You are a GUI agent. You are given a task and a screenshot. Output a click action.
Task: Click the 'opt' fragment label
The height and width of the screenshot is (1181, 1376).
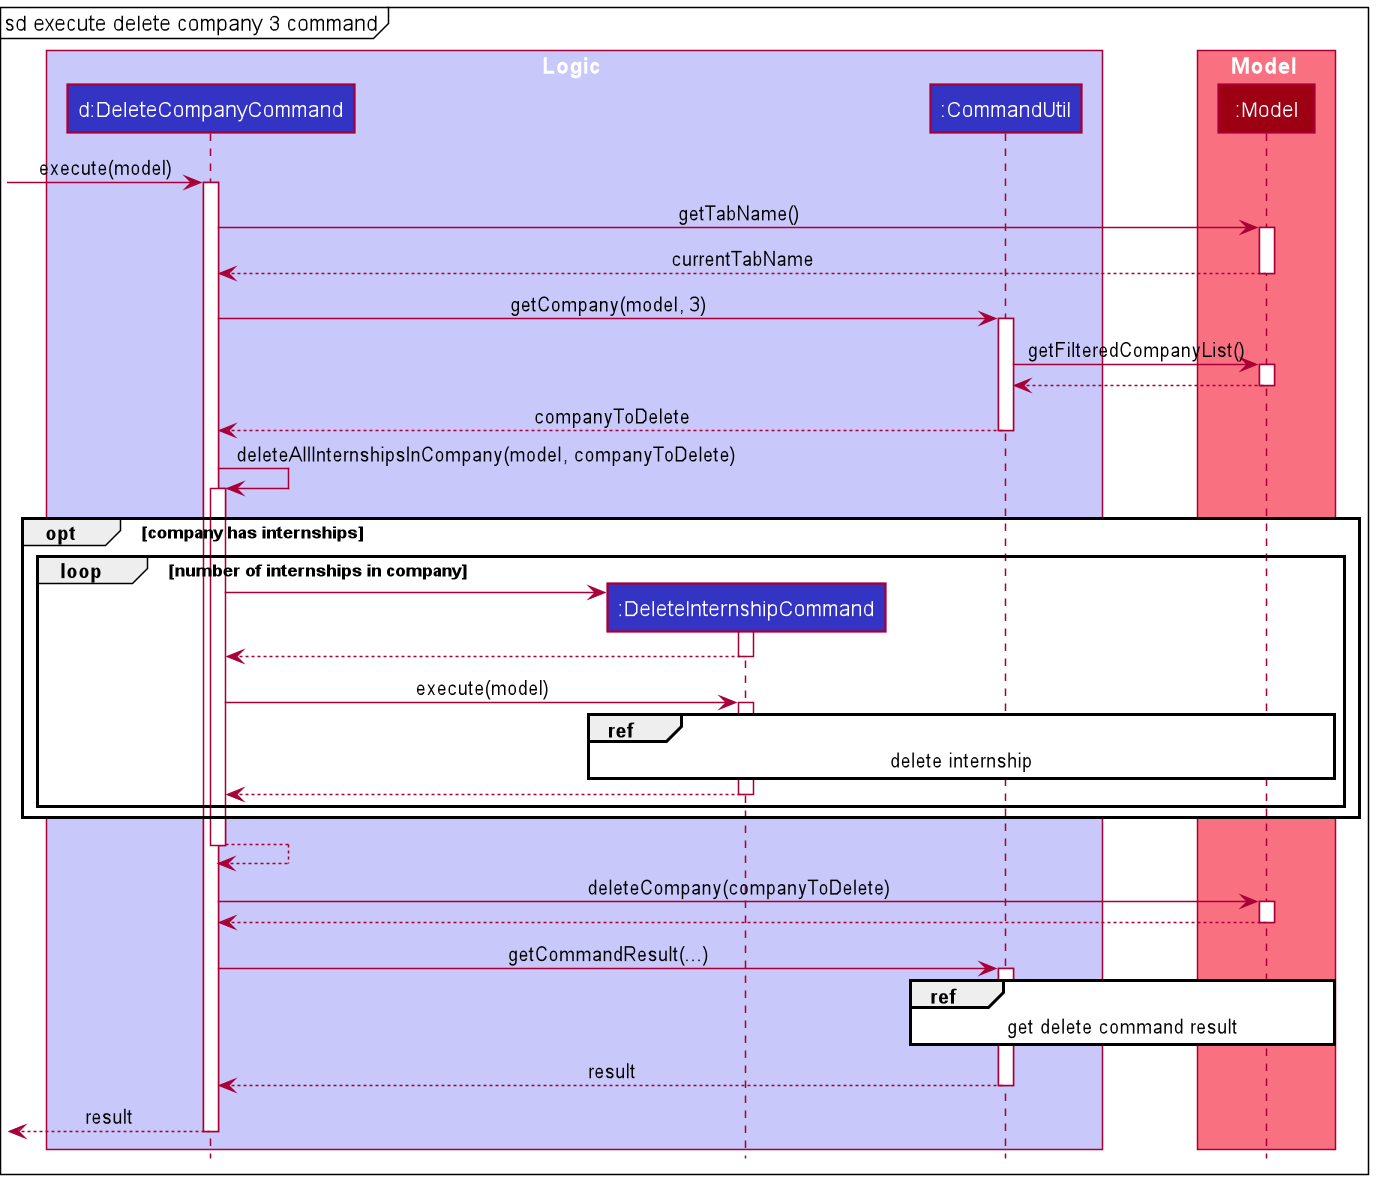(x=60, y=533)
